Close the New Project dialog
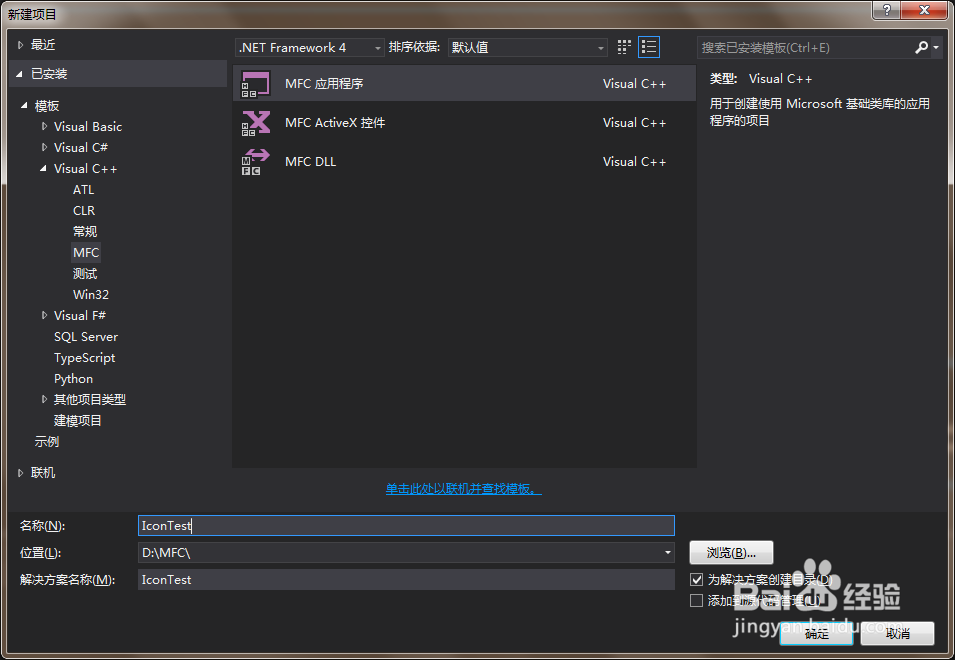The height and width of the screenshot is (660, 955). (x=924, y=10)
